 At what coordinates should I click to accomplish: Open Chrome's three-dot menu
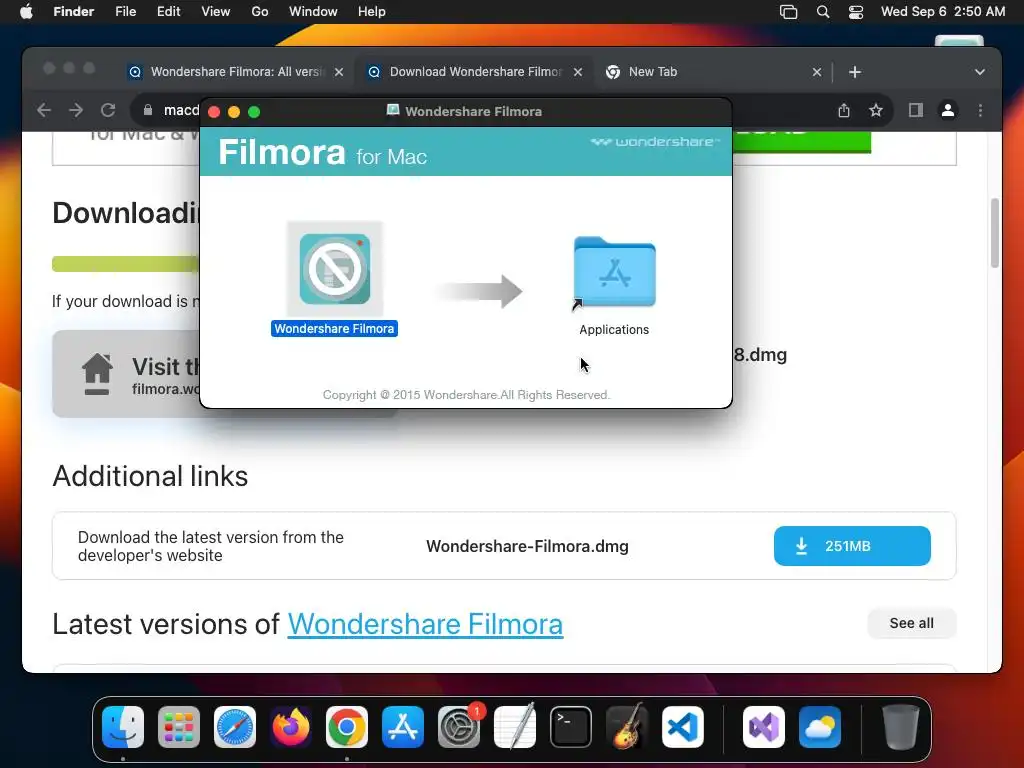(980, 110)
